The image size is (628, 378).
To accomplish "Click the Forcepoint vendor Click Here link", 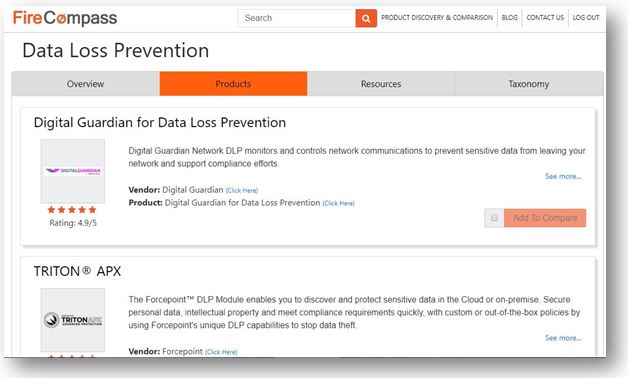I will [x=221, y=352].
